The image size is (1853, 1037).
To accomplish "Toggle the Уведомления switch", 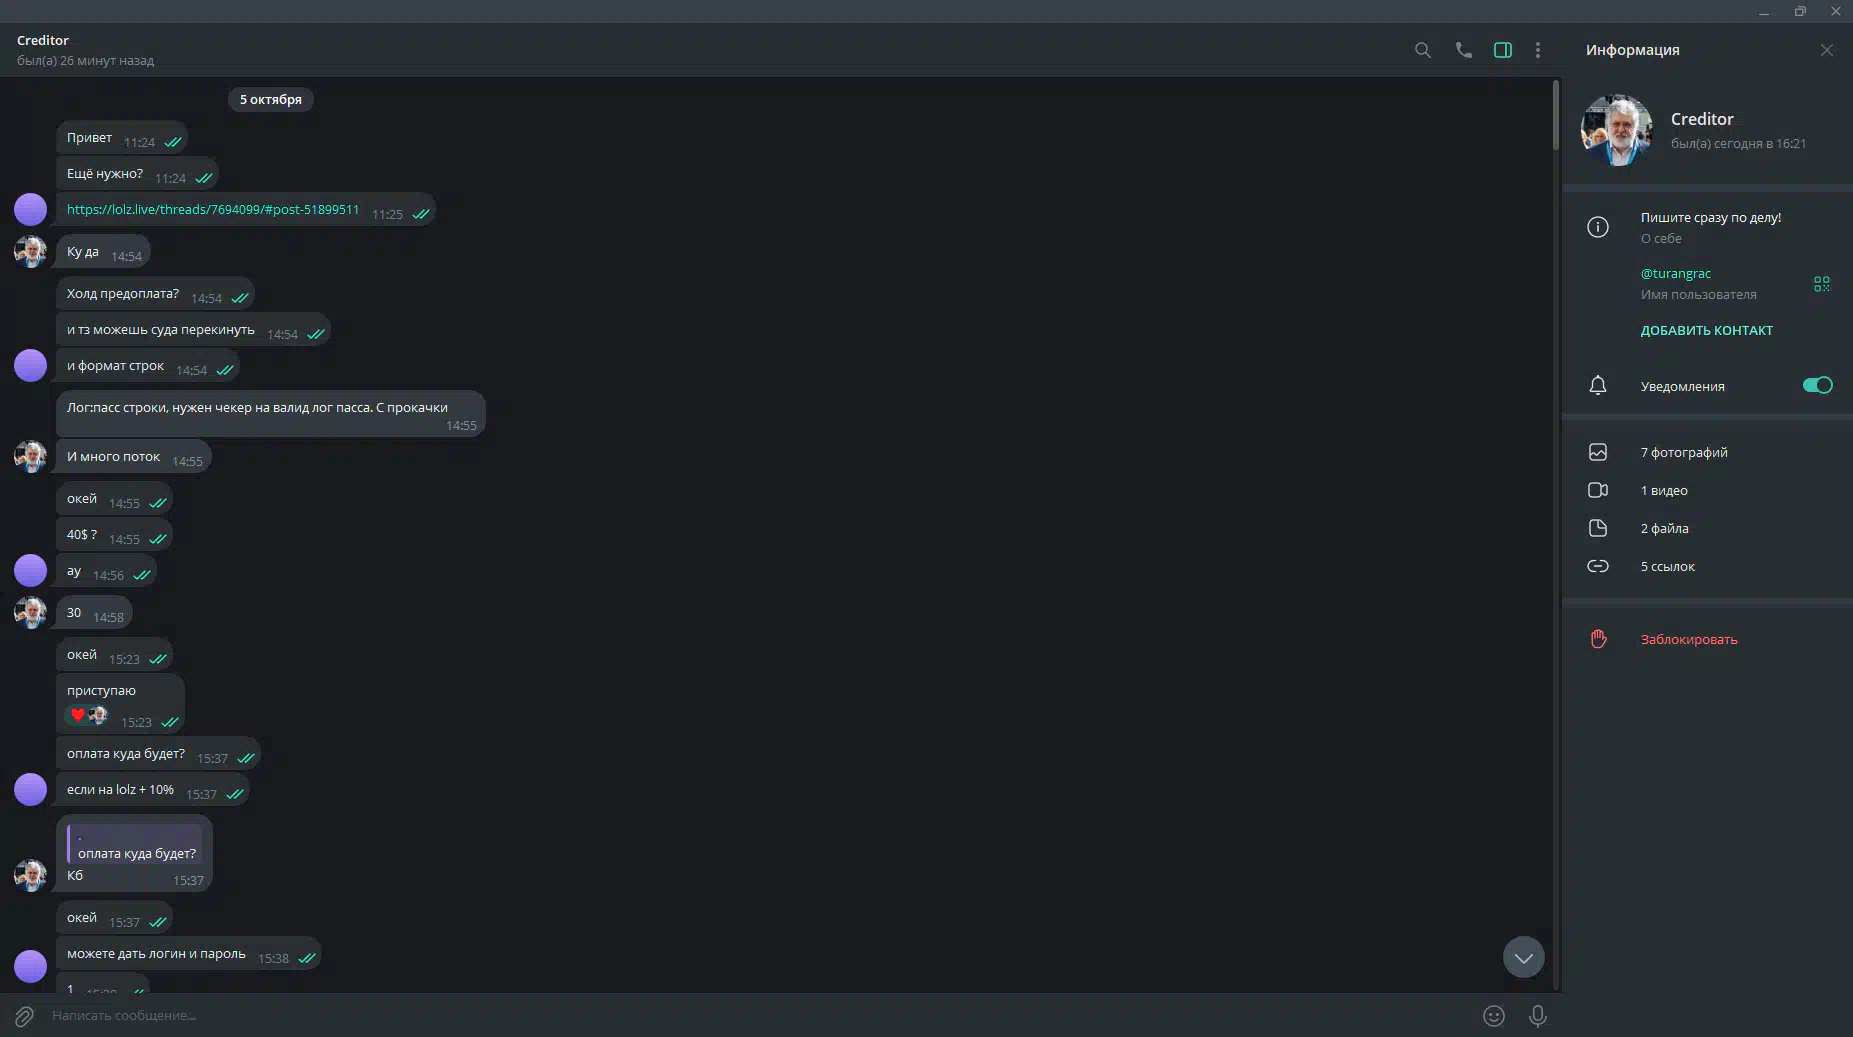I will 1817,385.
